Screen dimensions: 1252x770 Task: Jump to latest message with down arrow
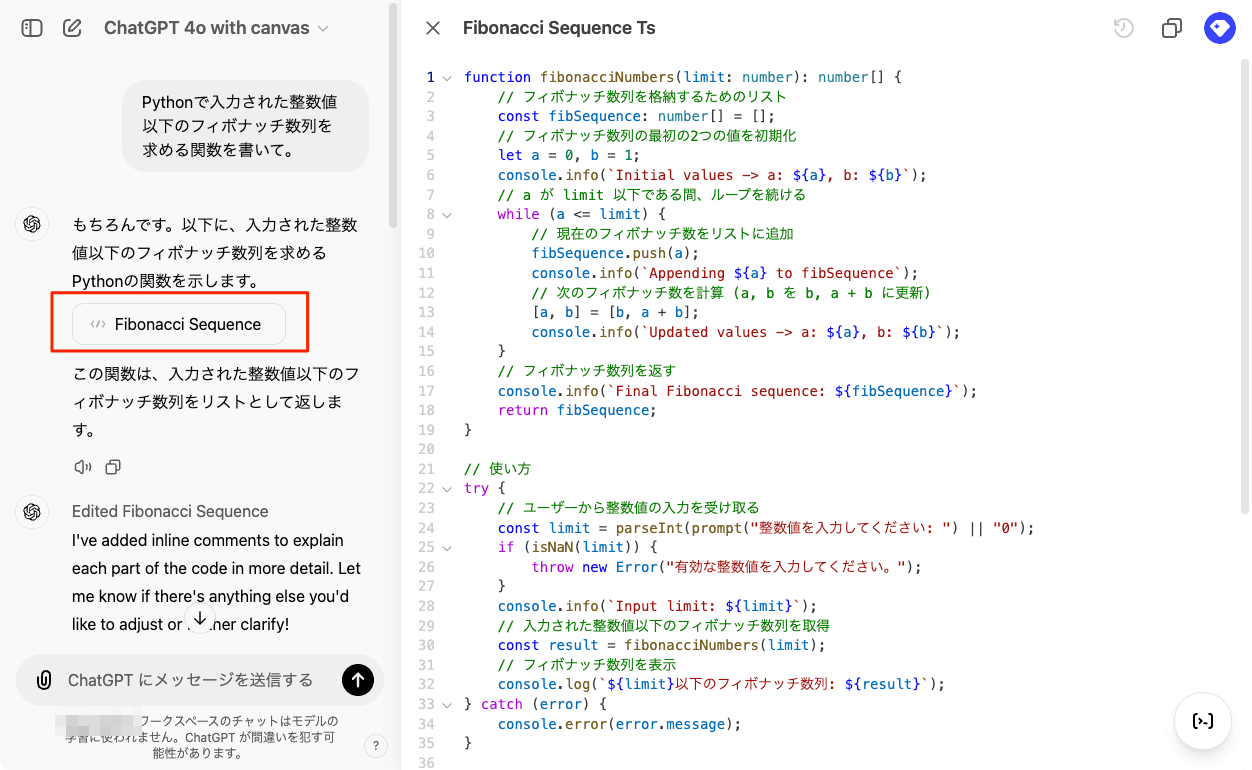click(200, 619)
